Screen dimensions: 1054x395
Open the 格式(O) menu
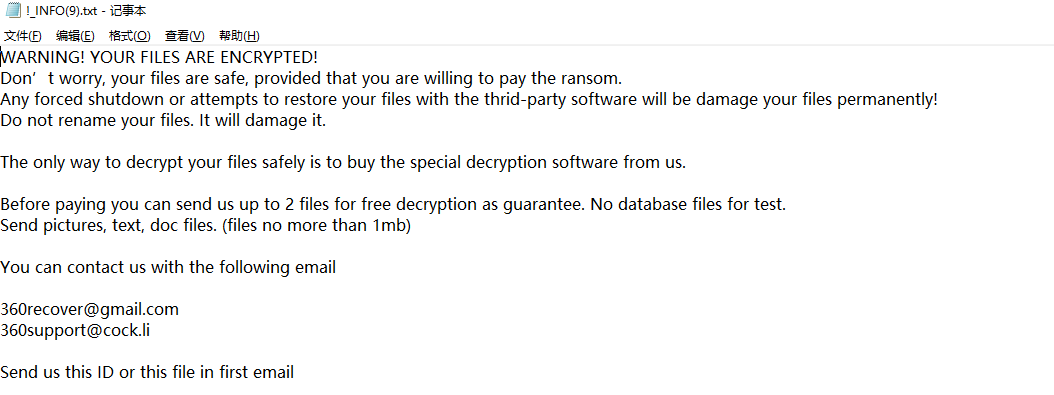tap(130, 36)
